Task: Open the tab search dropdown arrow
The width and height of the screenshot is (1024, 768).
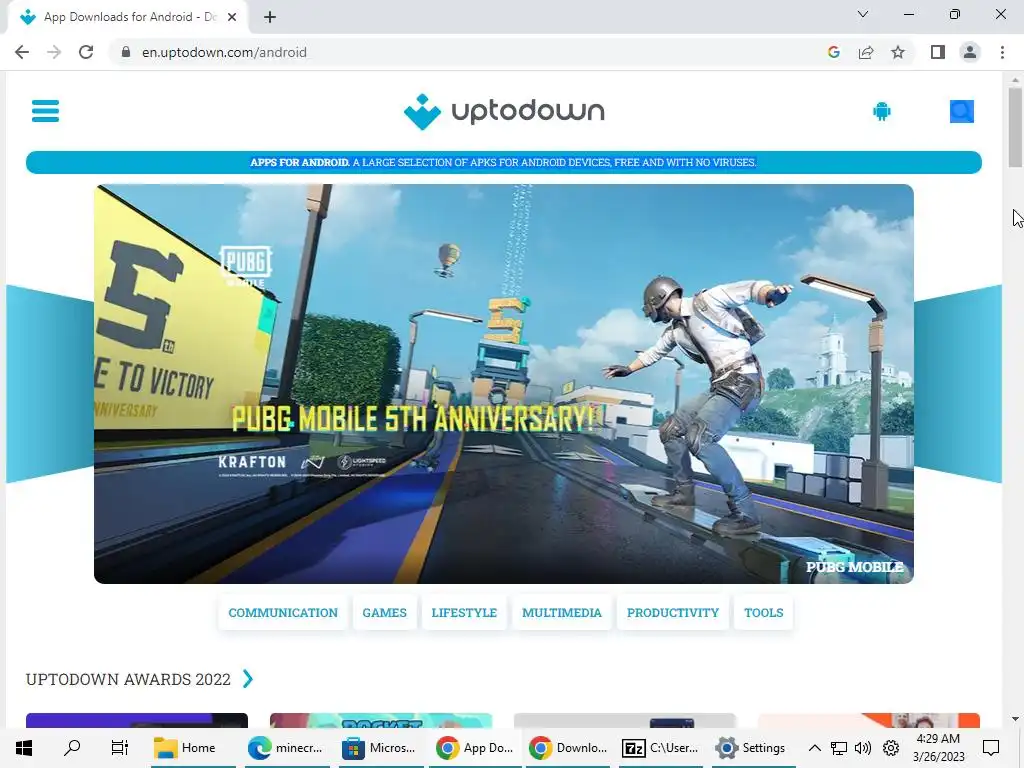Action: pyautogui.click(x=863, y=14)
